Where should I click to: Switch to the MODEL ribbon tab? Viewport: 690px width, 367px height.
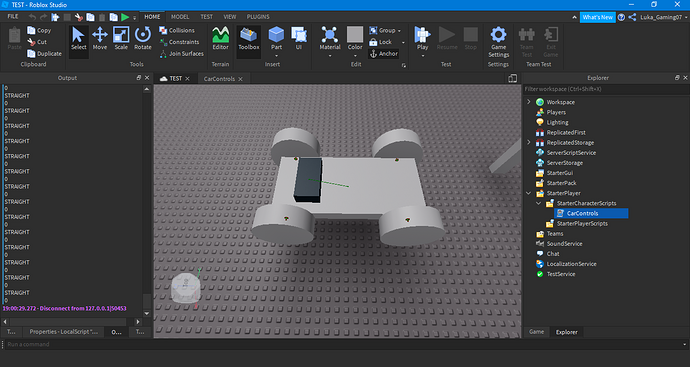pyautogui.click(x=180, y=17)
